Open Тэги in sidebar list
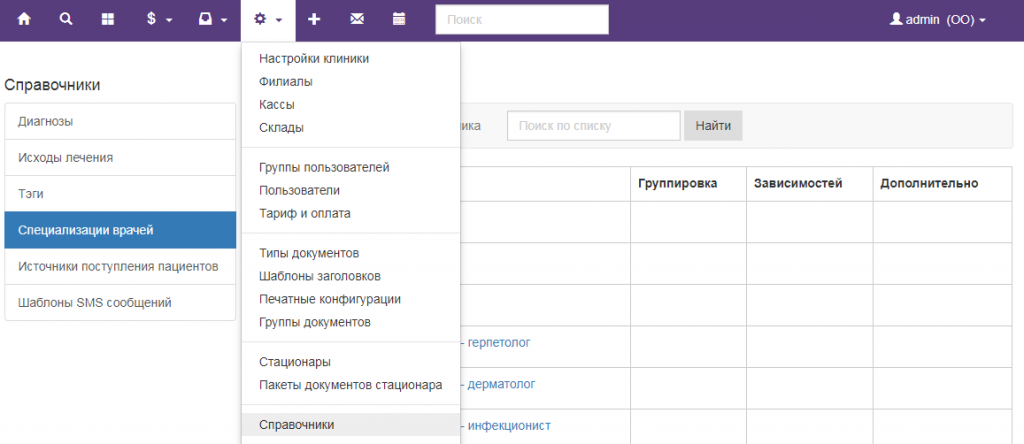1024x444 pixels. click(120, 194)
